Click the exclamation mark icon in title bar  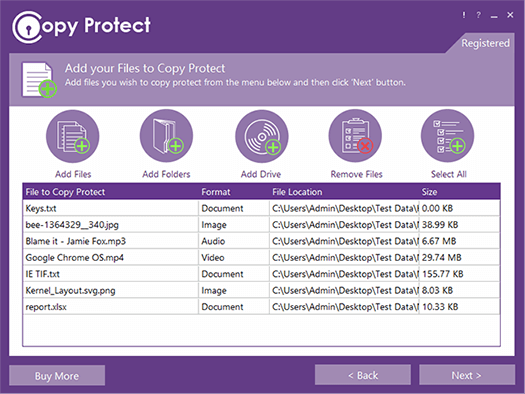(x=464, y=15)
